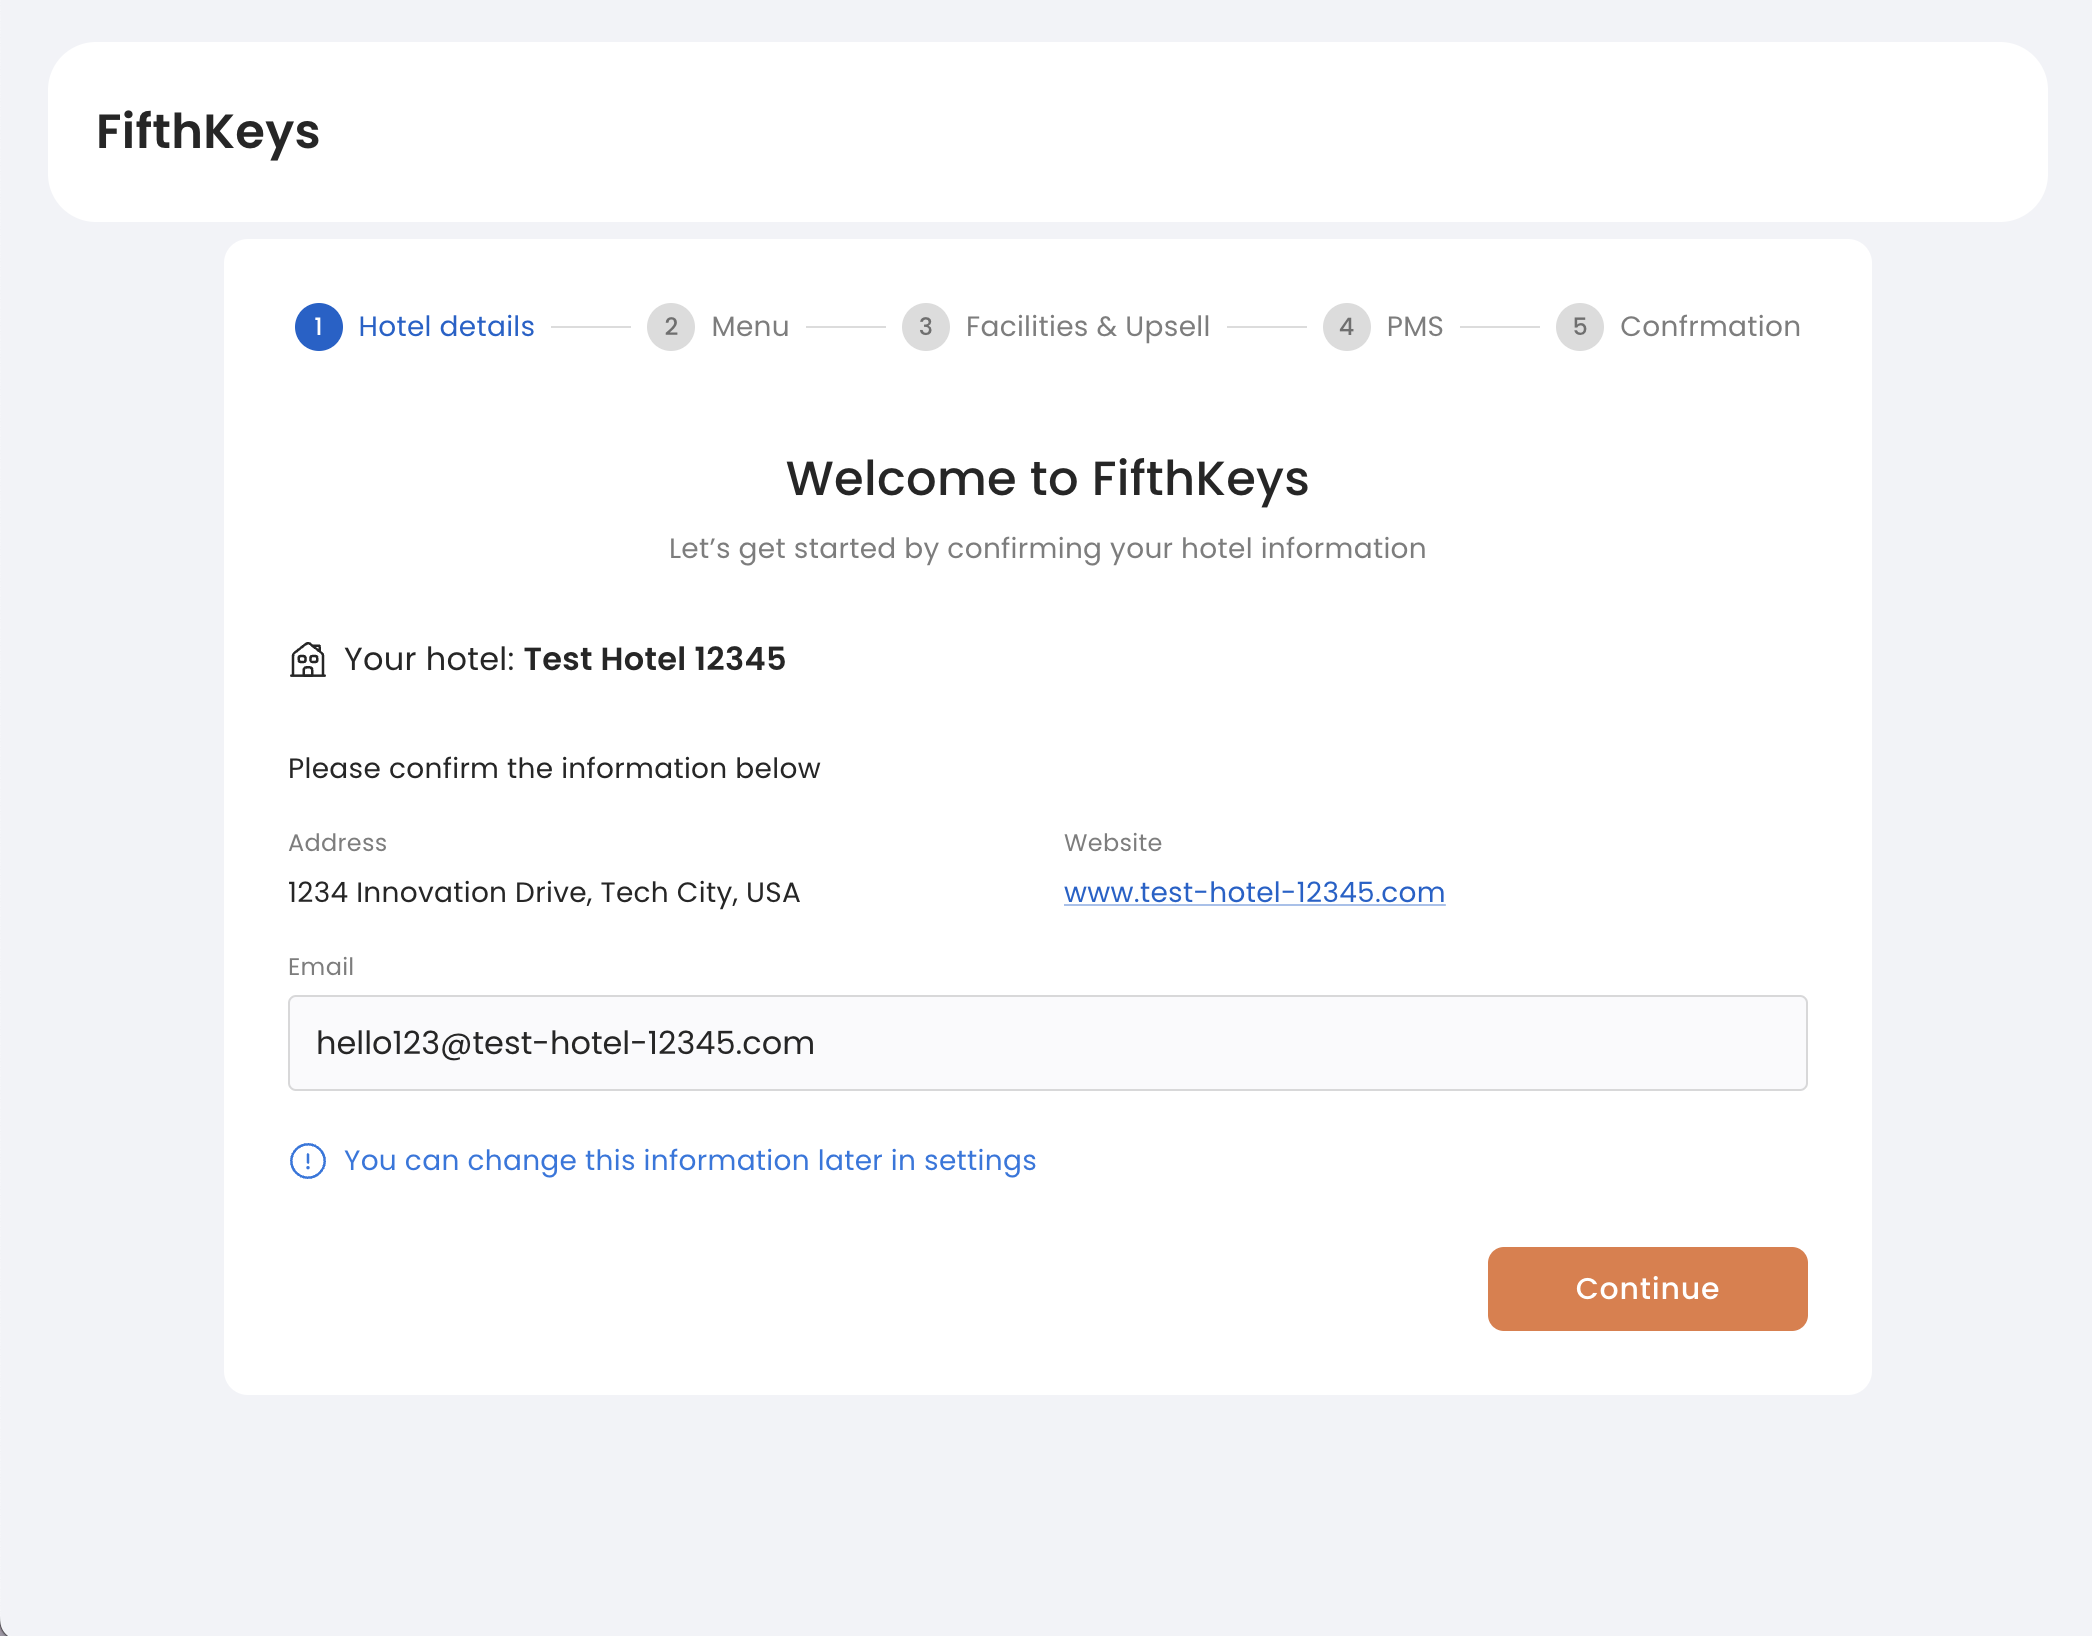Click the hotel building icon
This screenshot has height=1636, width=2092.
click(x=308, y=660)
